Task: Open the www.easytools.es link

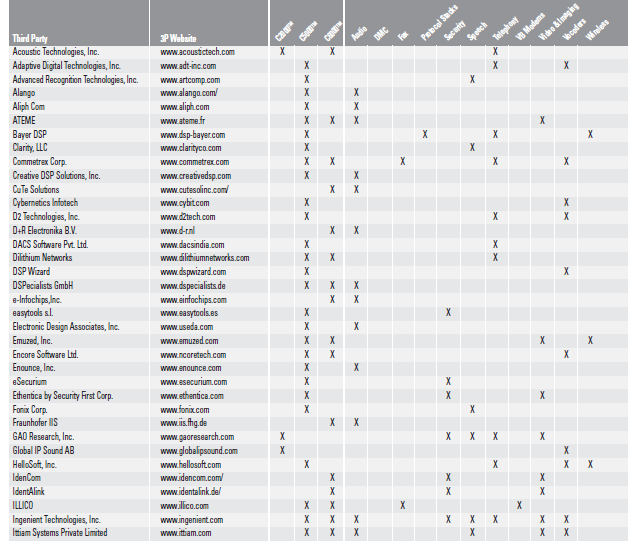Action: (x=189, y=313)
